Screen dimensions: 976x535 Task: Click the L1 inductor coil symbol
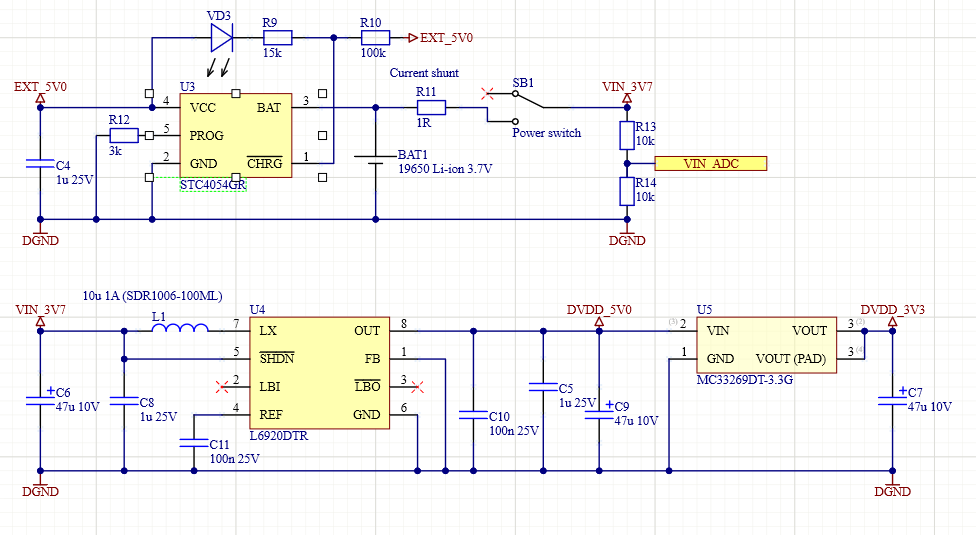point(181,328)
